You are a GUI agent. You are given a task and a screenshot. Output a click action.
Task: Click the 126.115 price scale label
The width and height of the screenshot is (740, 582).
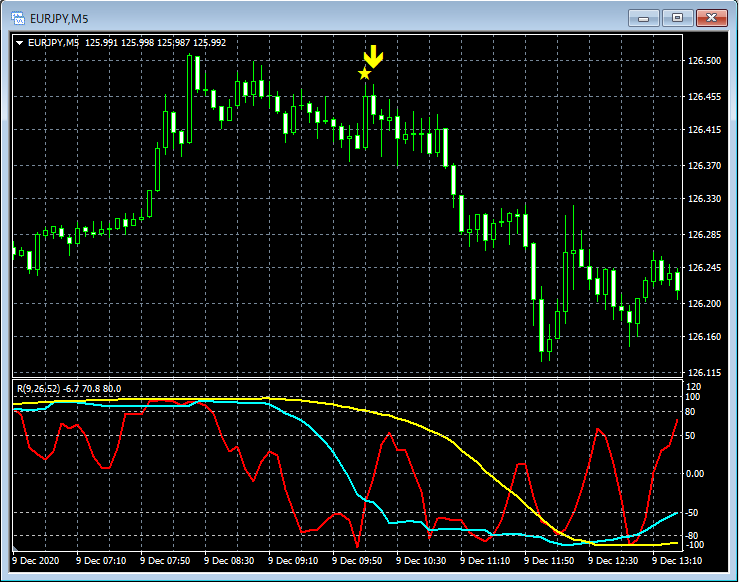click(x=704, y=372)
